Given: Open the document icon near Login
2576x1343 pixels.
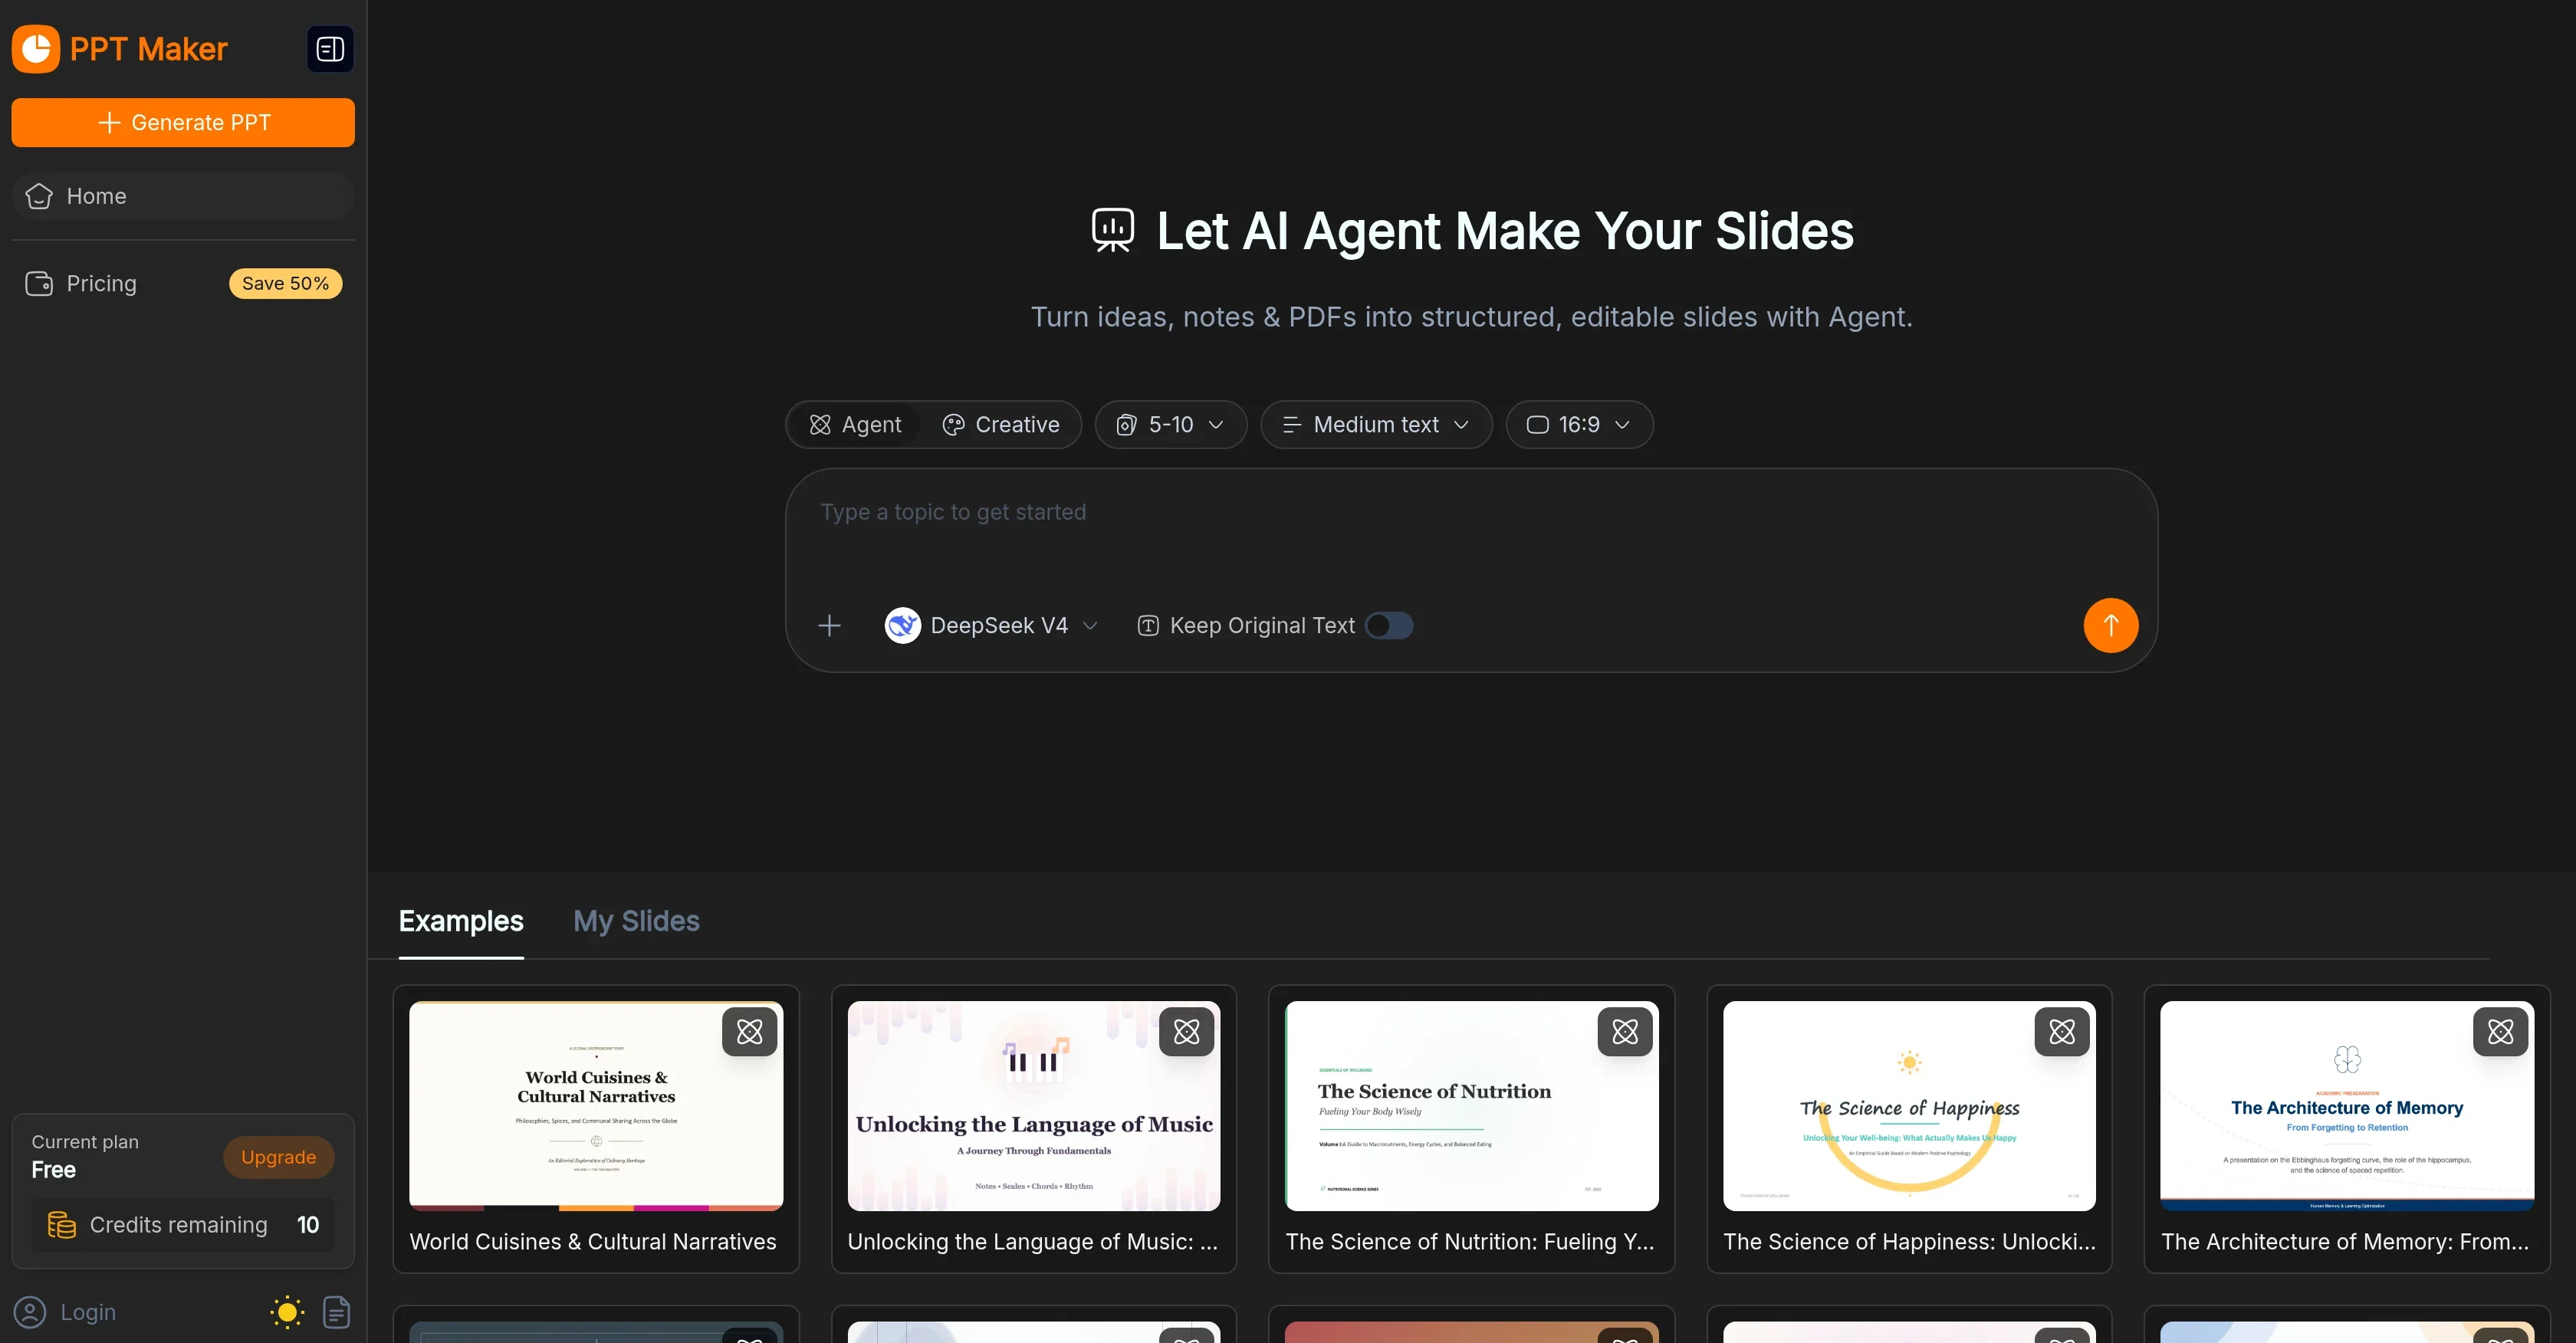Looking at the screenshot, I should [x=337, y=1312].
